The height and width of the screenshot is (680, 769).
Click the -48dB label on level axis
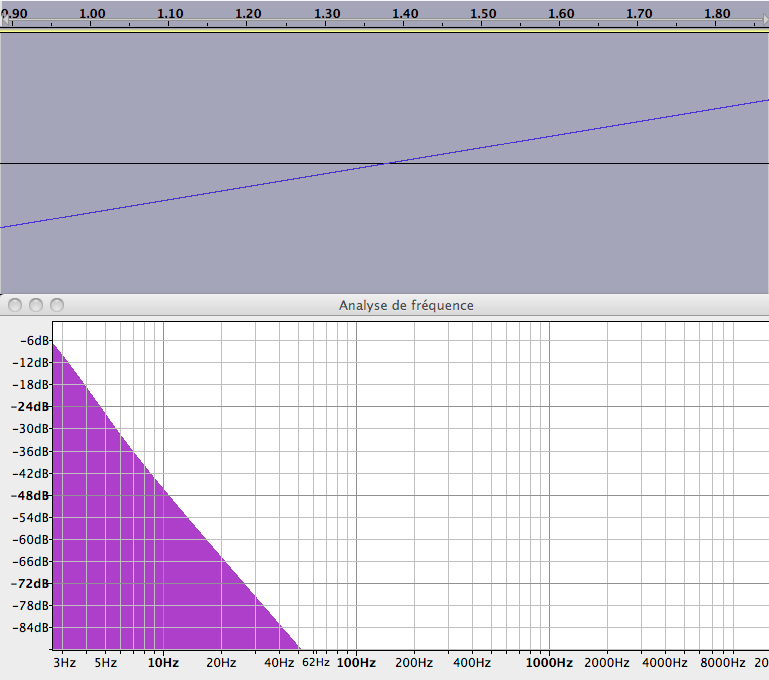30,495
